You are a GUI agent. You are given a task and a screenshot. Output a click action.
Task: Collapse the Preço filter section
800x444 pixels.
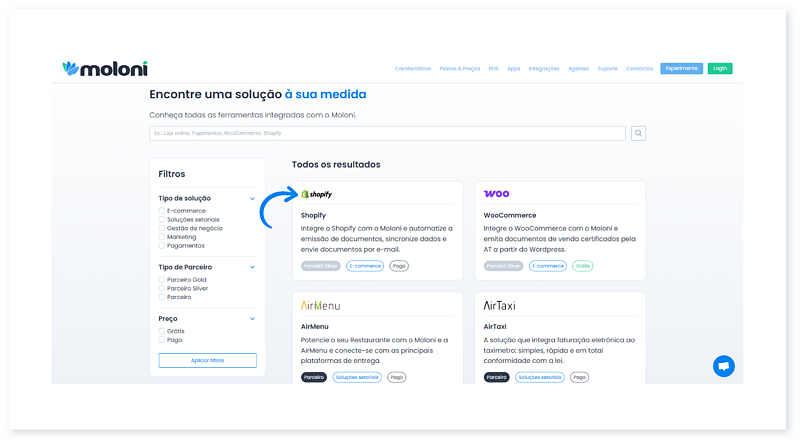(x=252, y=318)
